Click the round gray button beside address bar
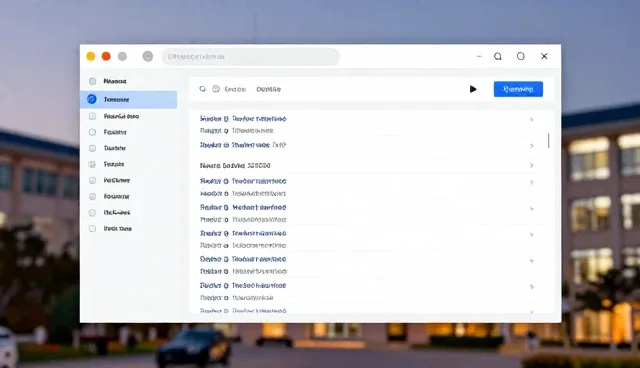 coord(148,56)
